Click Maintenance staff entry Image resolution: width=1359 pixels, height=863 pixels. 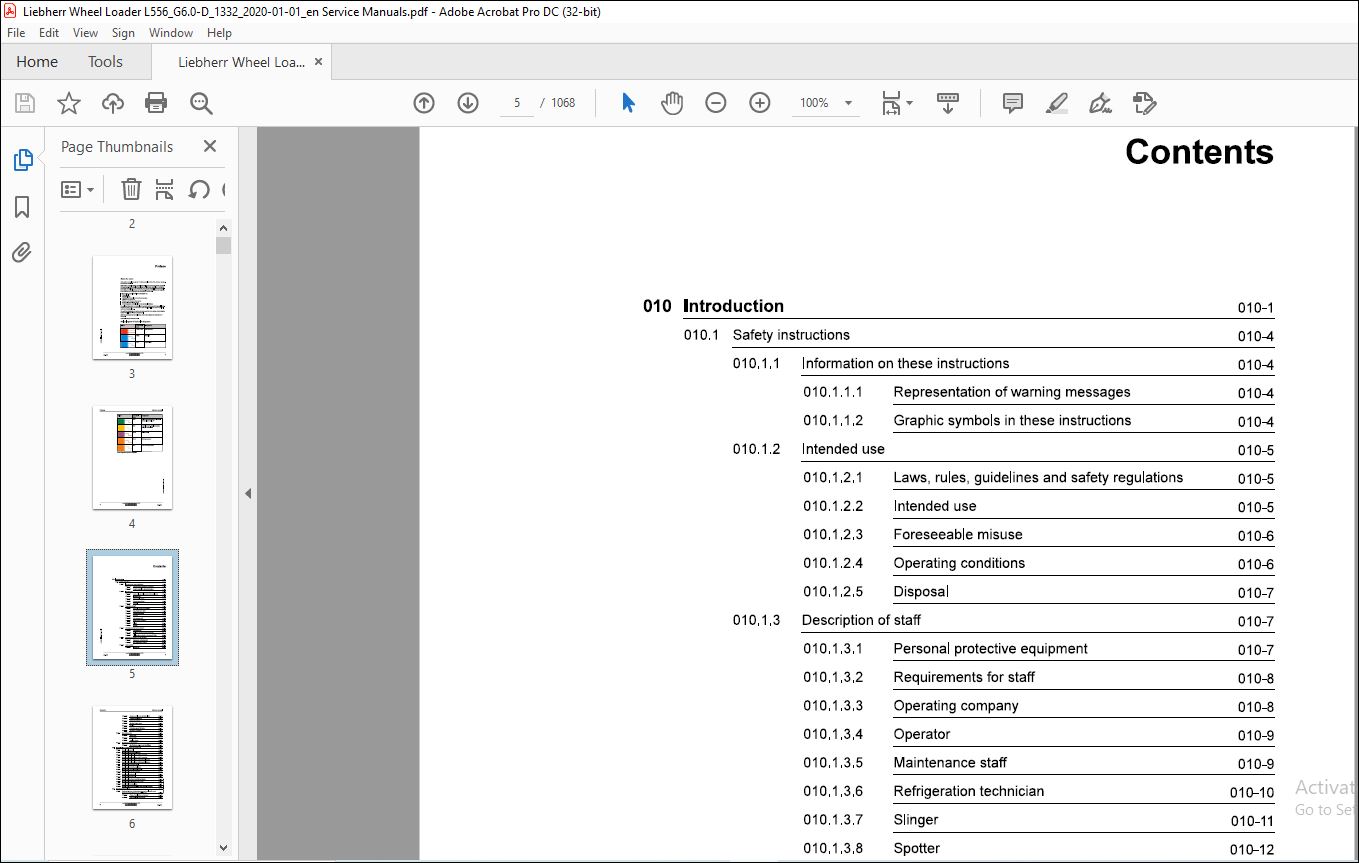click(x=950, y=763)
